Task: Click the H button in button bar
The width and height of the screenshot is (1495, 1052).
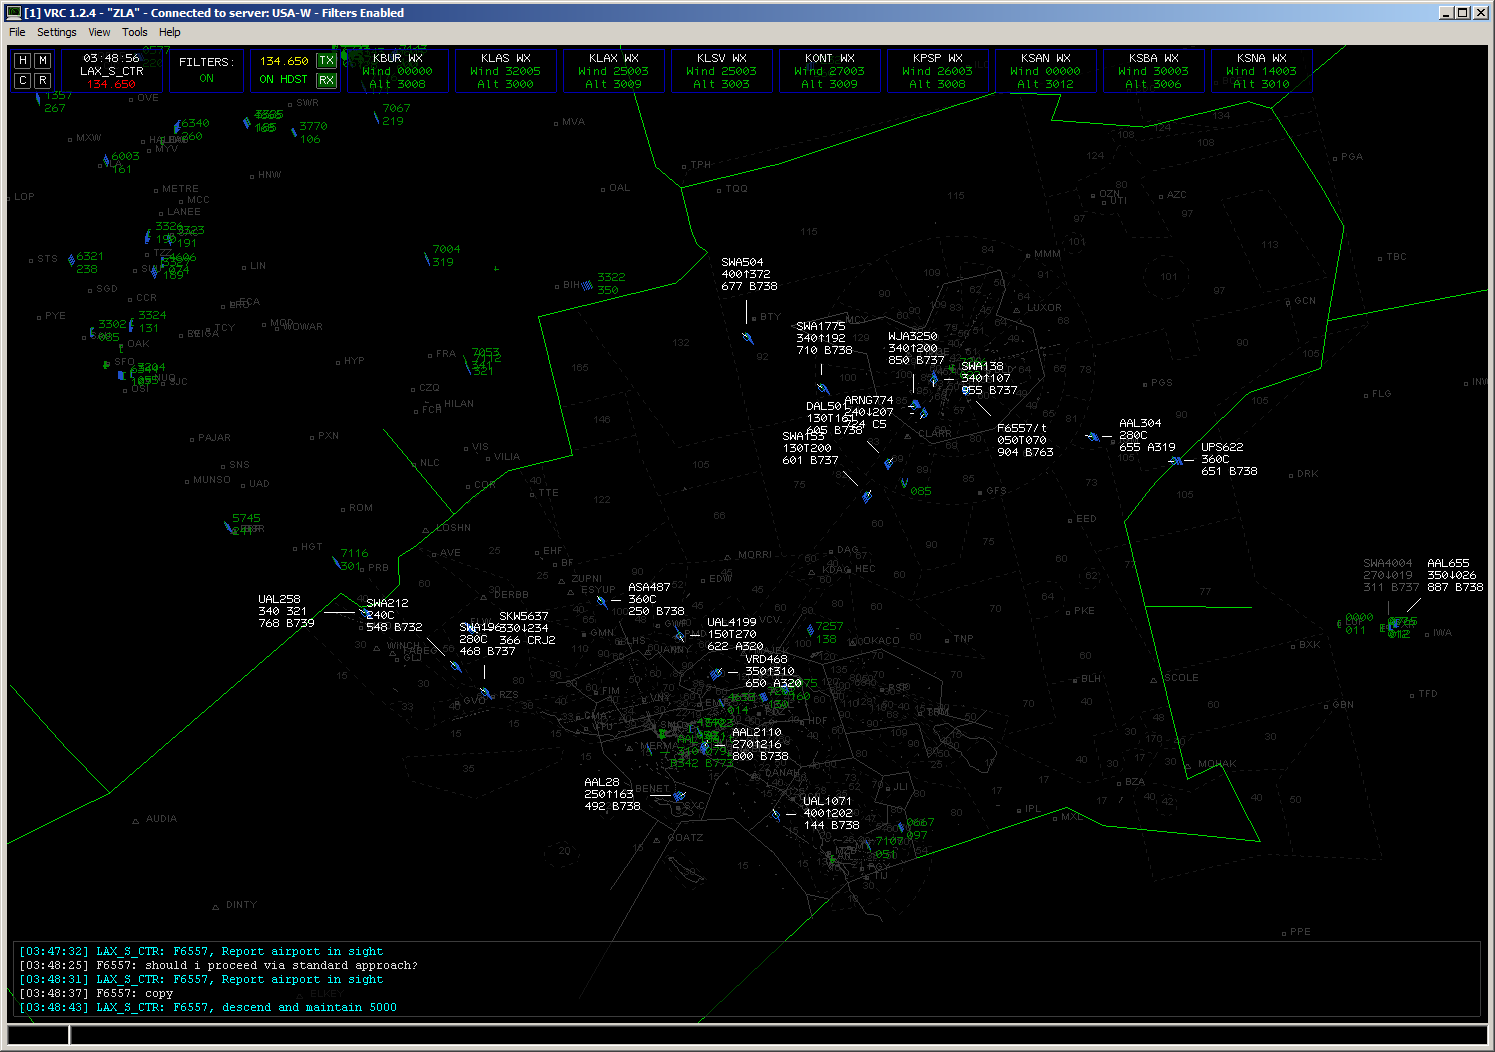Action: click(x=23, y=61)
